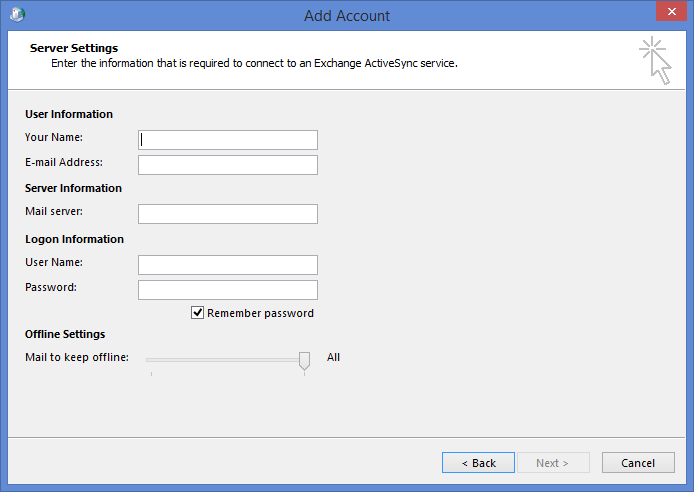Uncheck the Remember password checkbox
This screenshot has height=492, width=694.
click(198, 313)
